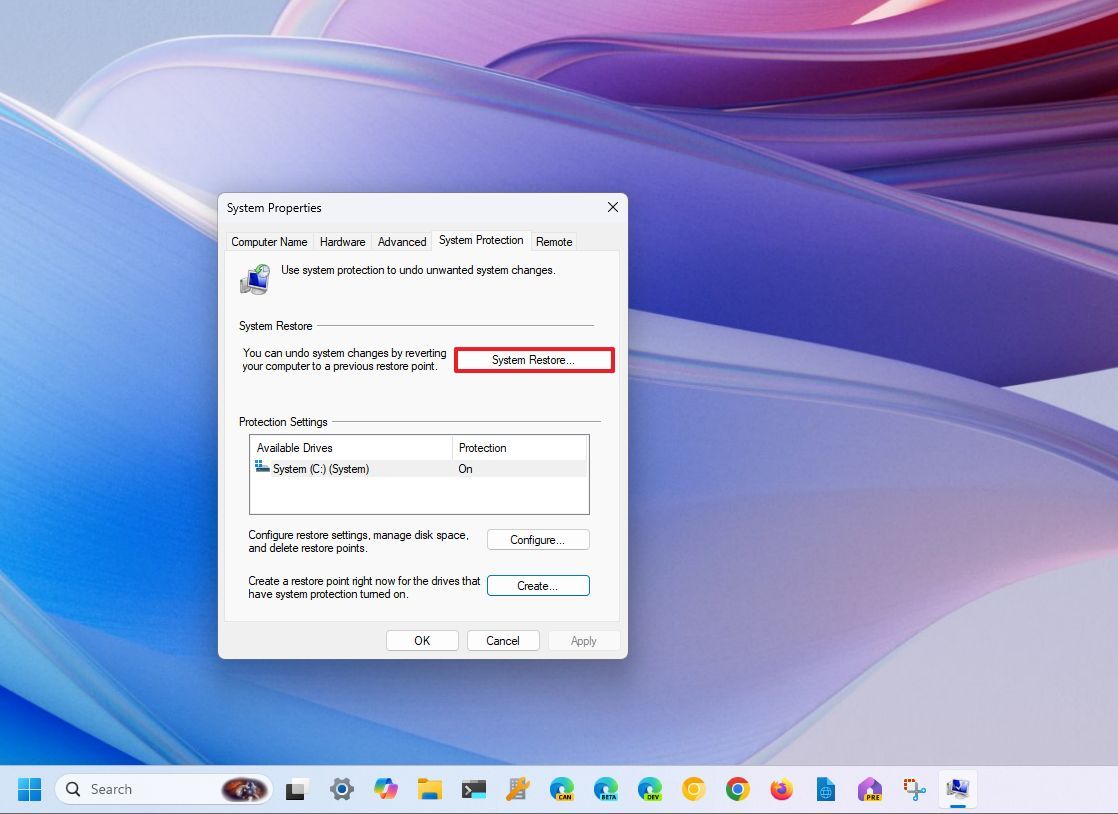Click the System Restore button
This screenshot has width=1118, height=814.
coord(534,360)
